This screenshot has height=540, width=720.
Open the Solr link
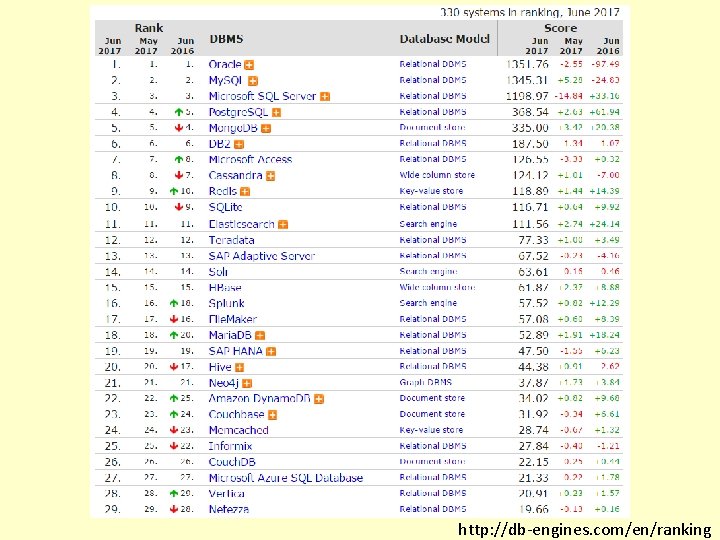pos(218,272)
